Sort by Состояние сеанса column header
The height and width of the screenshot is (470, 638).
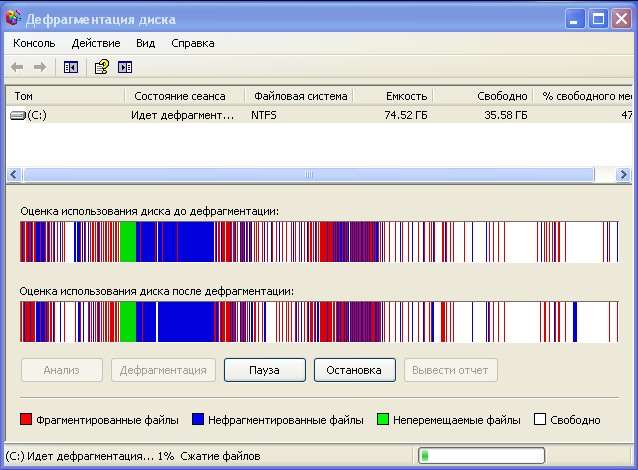pyautogui.click(x=185, y=96)
